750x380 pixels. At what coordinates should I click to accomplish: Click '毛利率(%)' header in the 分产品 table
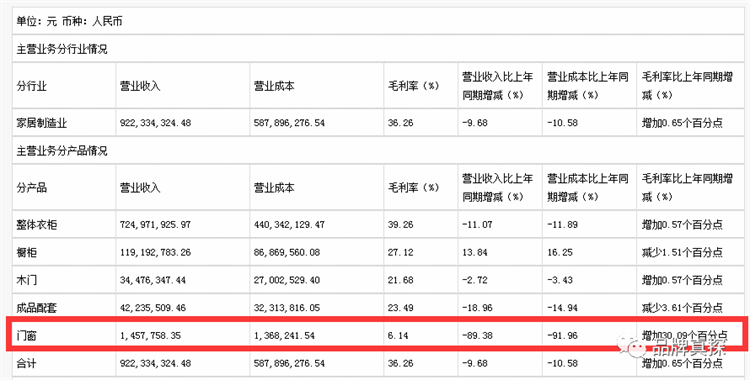(413, 188)
